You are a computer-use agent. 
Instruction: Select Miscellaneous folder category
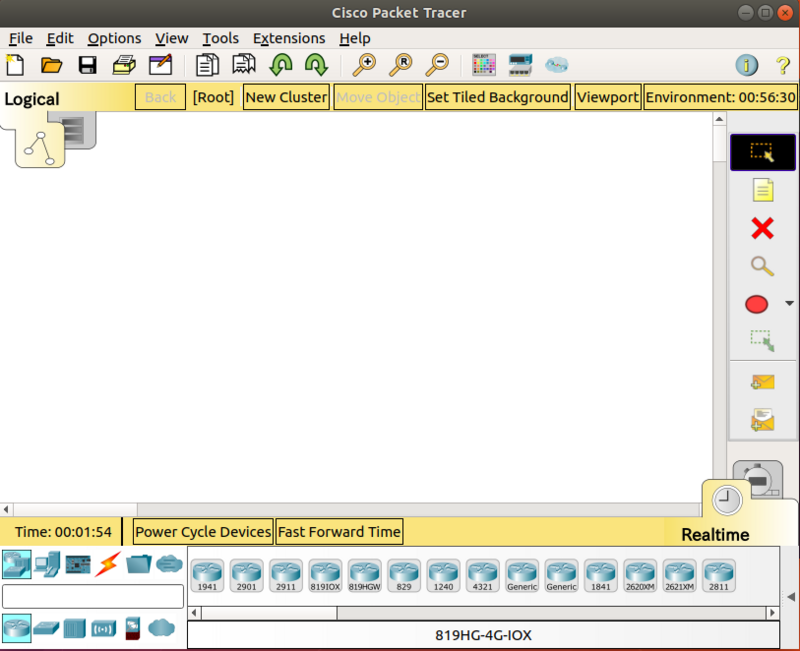[x=139, y=564]
